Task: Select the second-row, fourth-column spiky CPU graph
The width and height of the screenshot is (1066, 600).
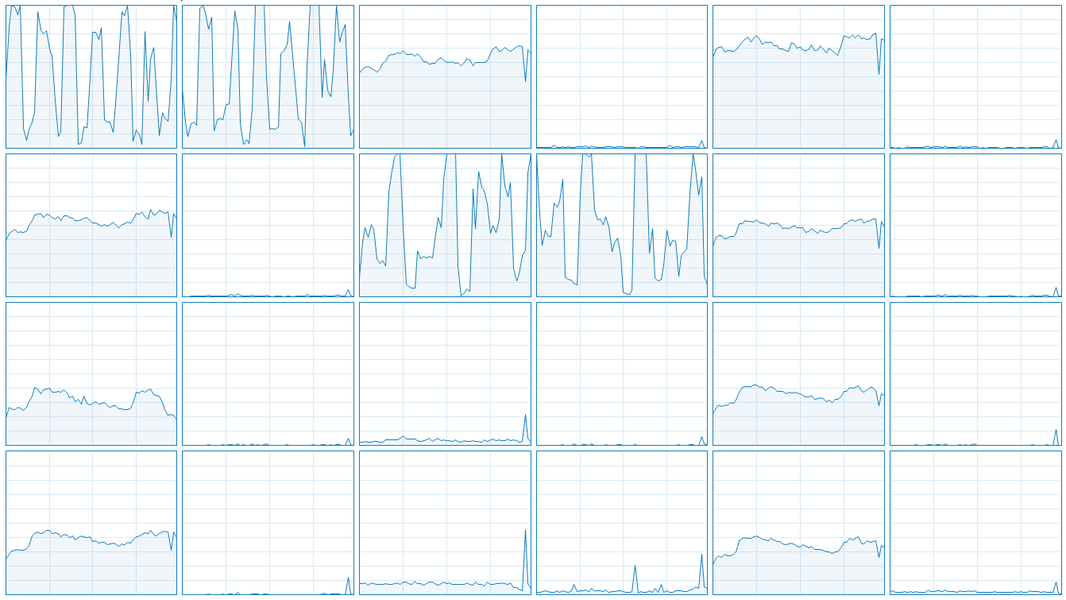Action: pyautogui.click(x=621, y=225)
